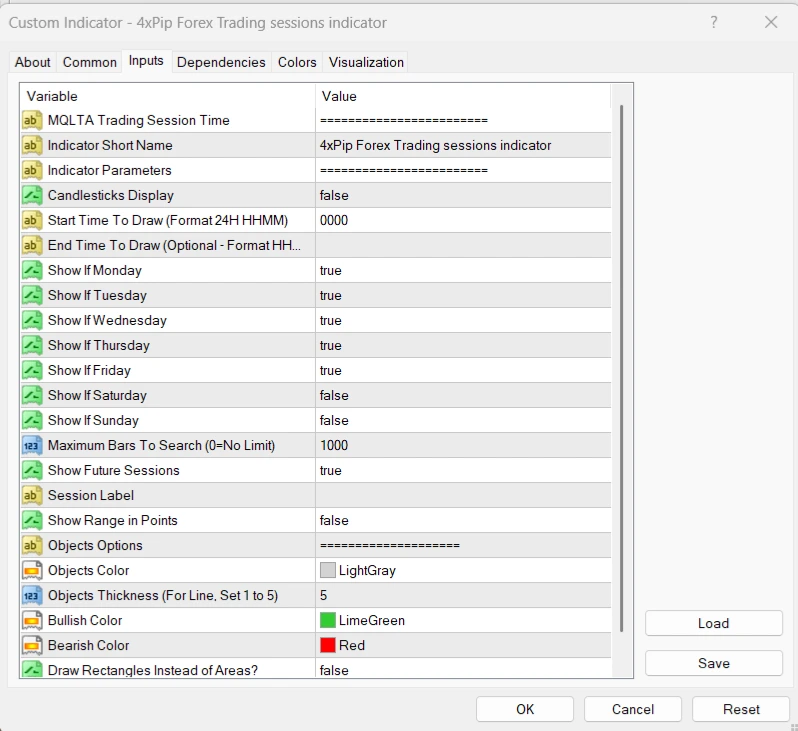Screen dimensions: 798x731
Task: Click the integer icon beside Objects Thickness
Action: (32, 595)
